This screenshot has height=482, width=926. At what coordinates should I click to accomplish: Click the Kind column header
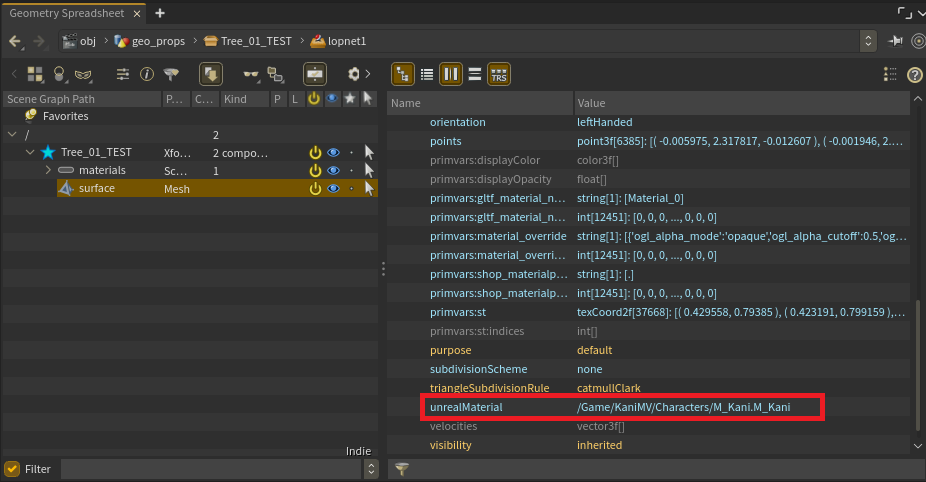[244, 99]
